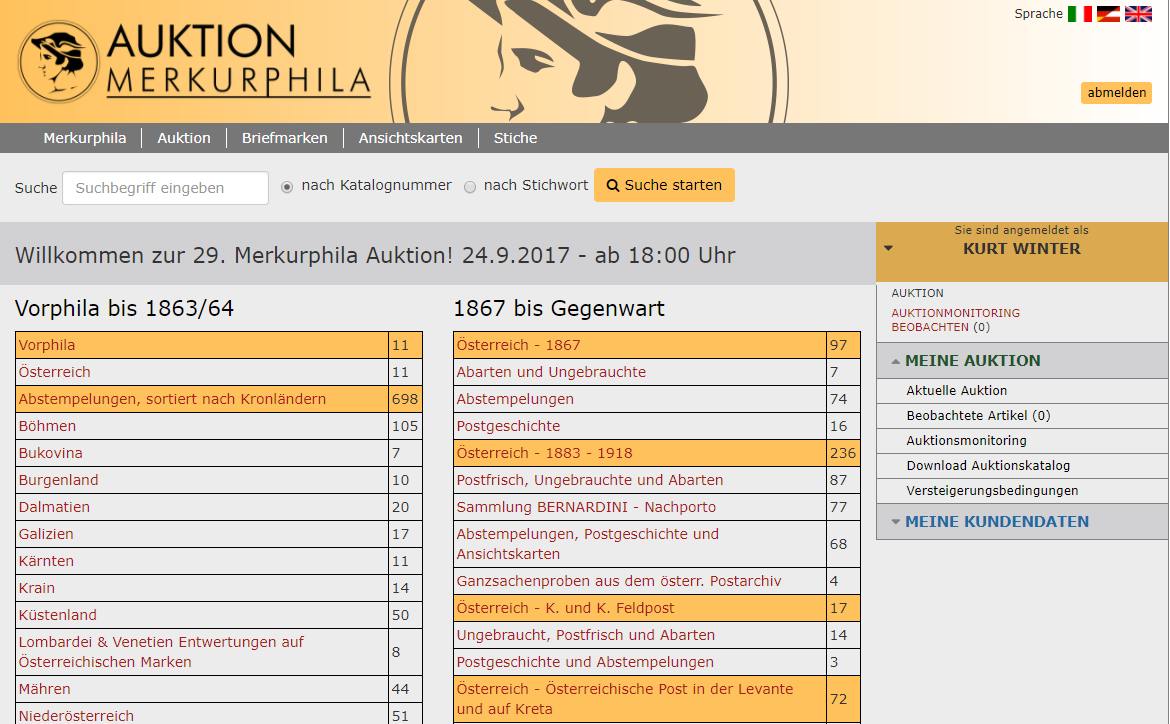Click the abmelden logout button

1116,93
